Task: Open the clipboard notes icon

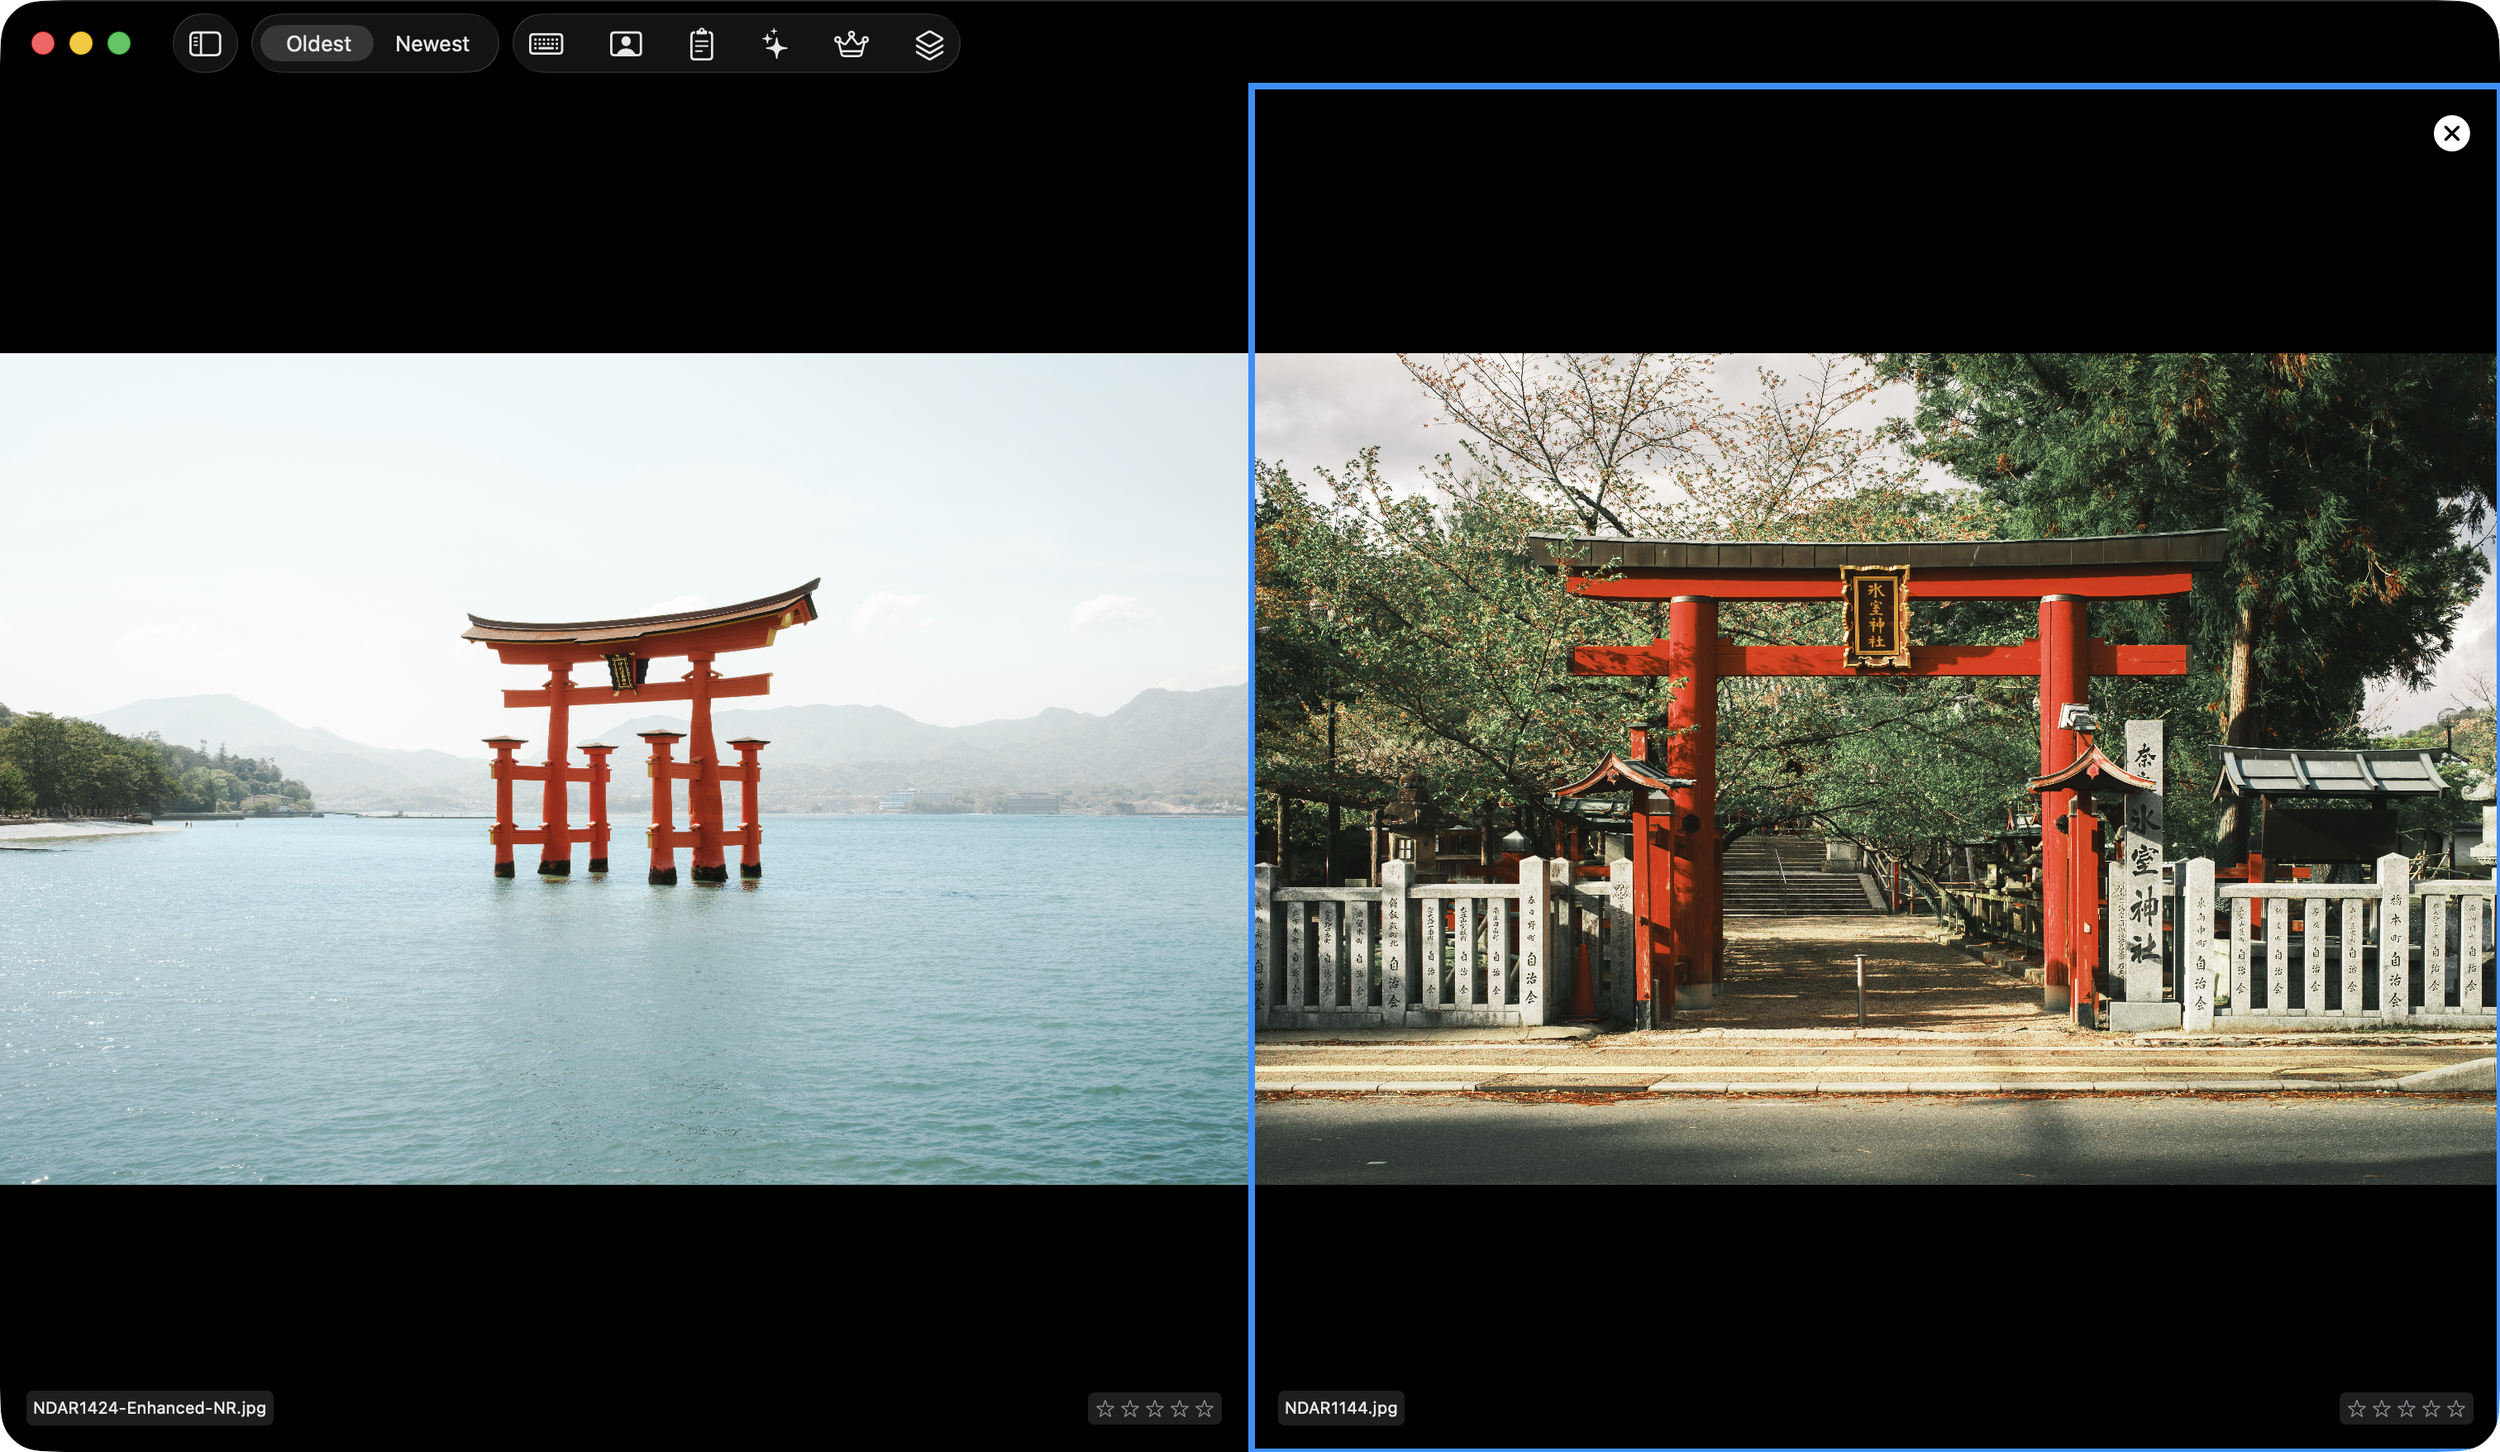Action: pyautogui.click(x=701, y=44)
